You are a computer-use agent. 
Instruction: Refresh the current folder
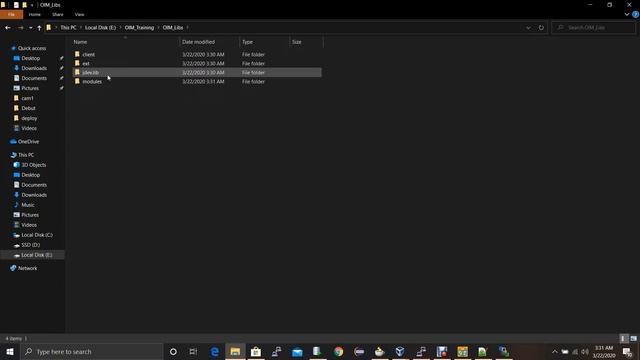[x=541, y=28]
